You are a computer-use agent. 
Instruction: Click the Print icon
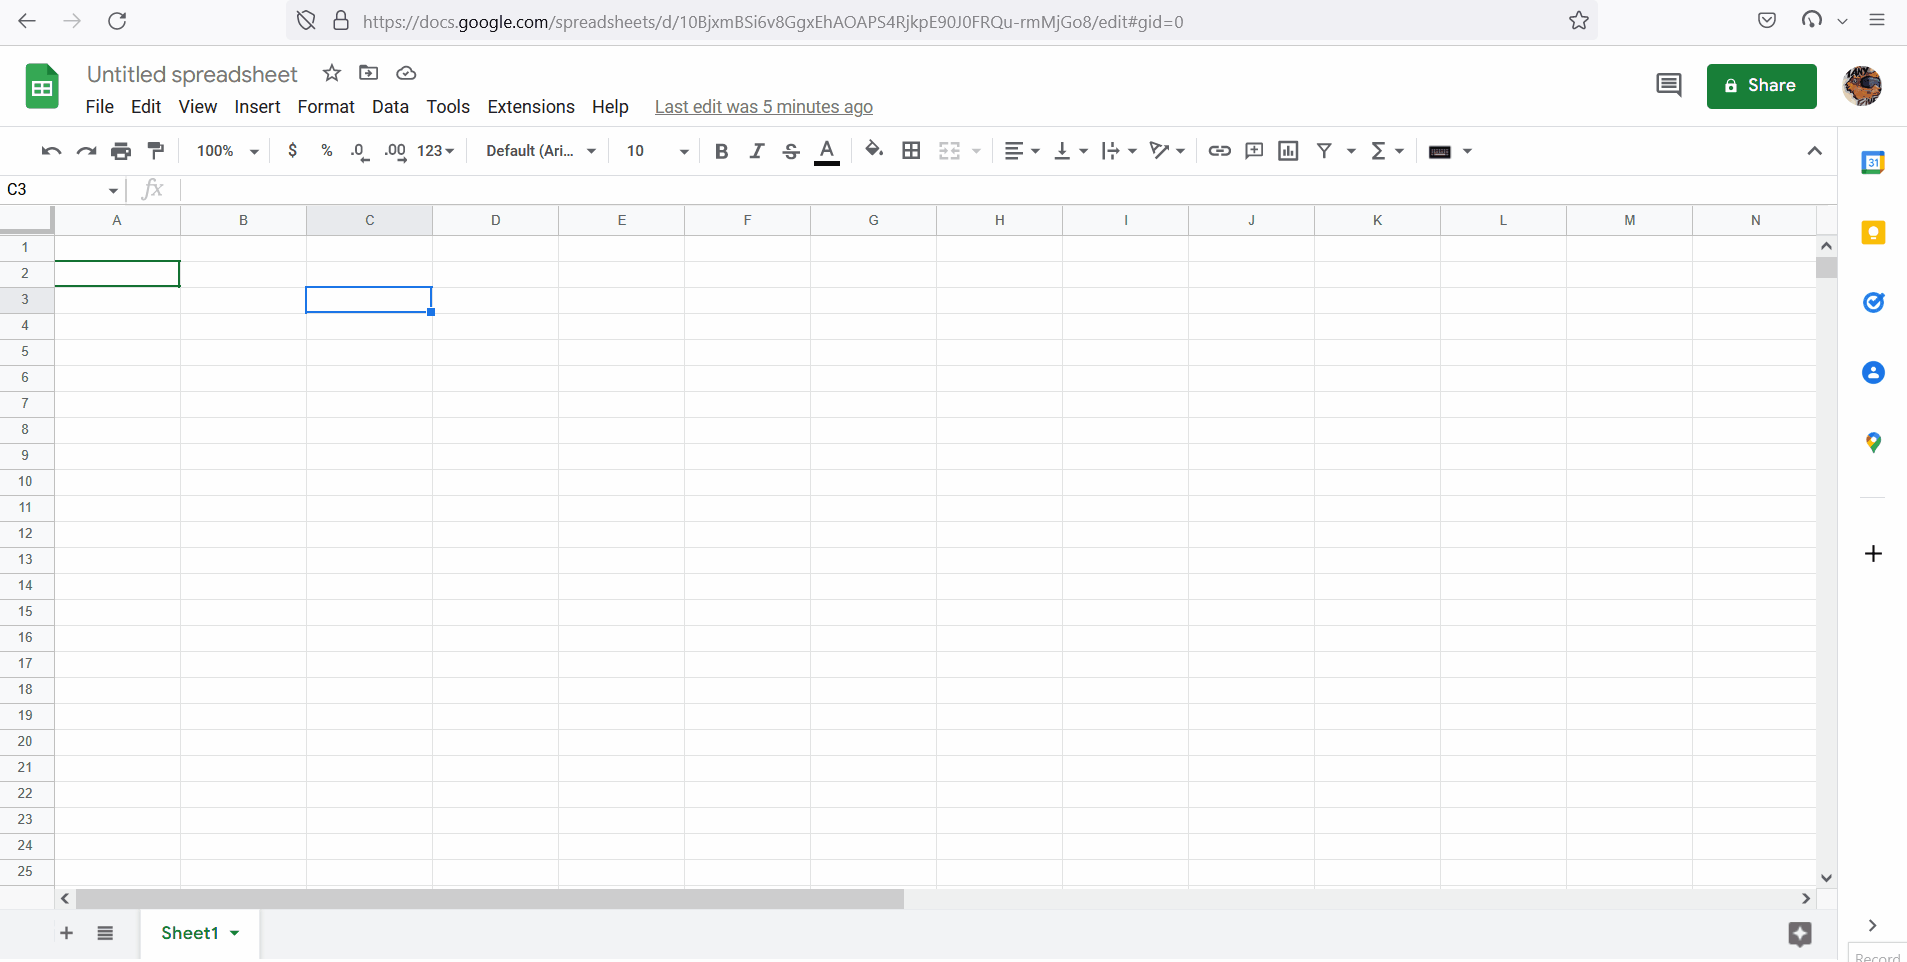pos(120,150)
